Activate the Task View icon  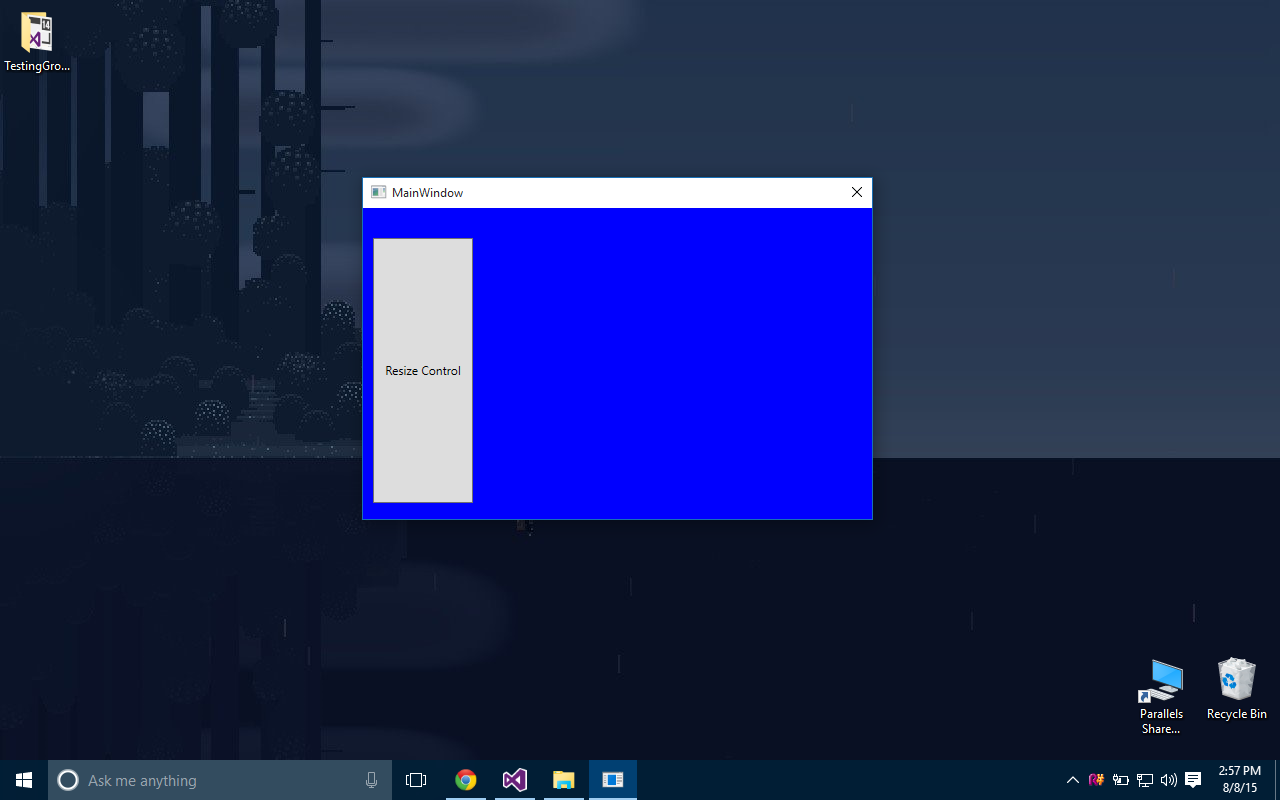tap(416, 780)
